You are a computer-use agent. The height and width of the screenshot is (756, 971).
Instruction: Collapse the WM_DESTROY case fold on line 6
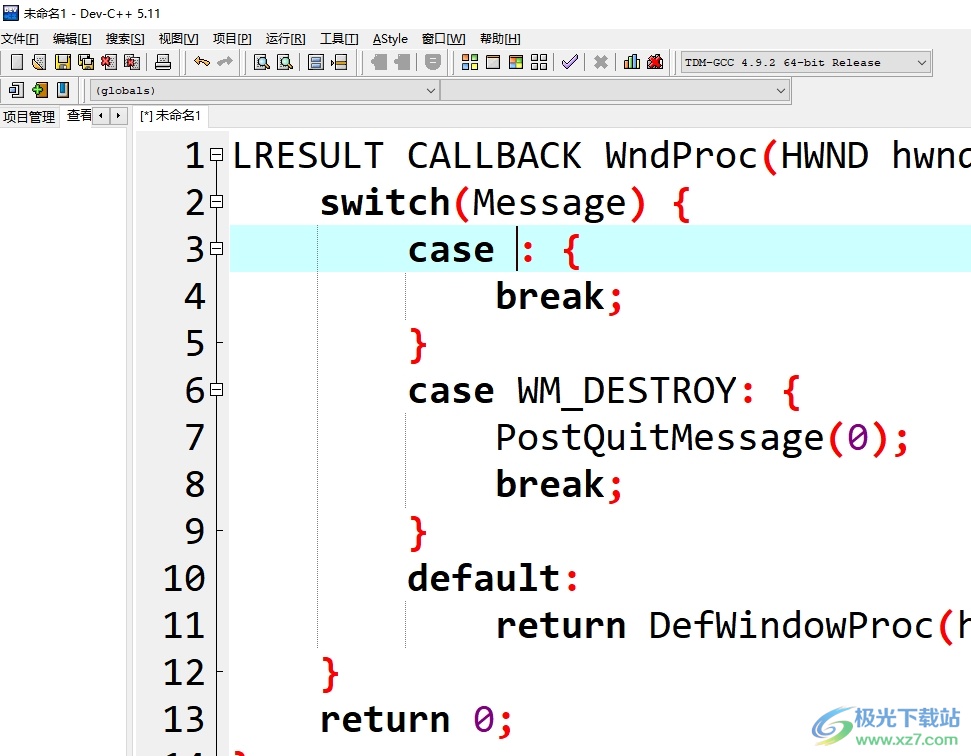tap(217, 390)
